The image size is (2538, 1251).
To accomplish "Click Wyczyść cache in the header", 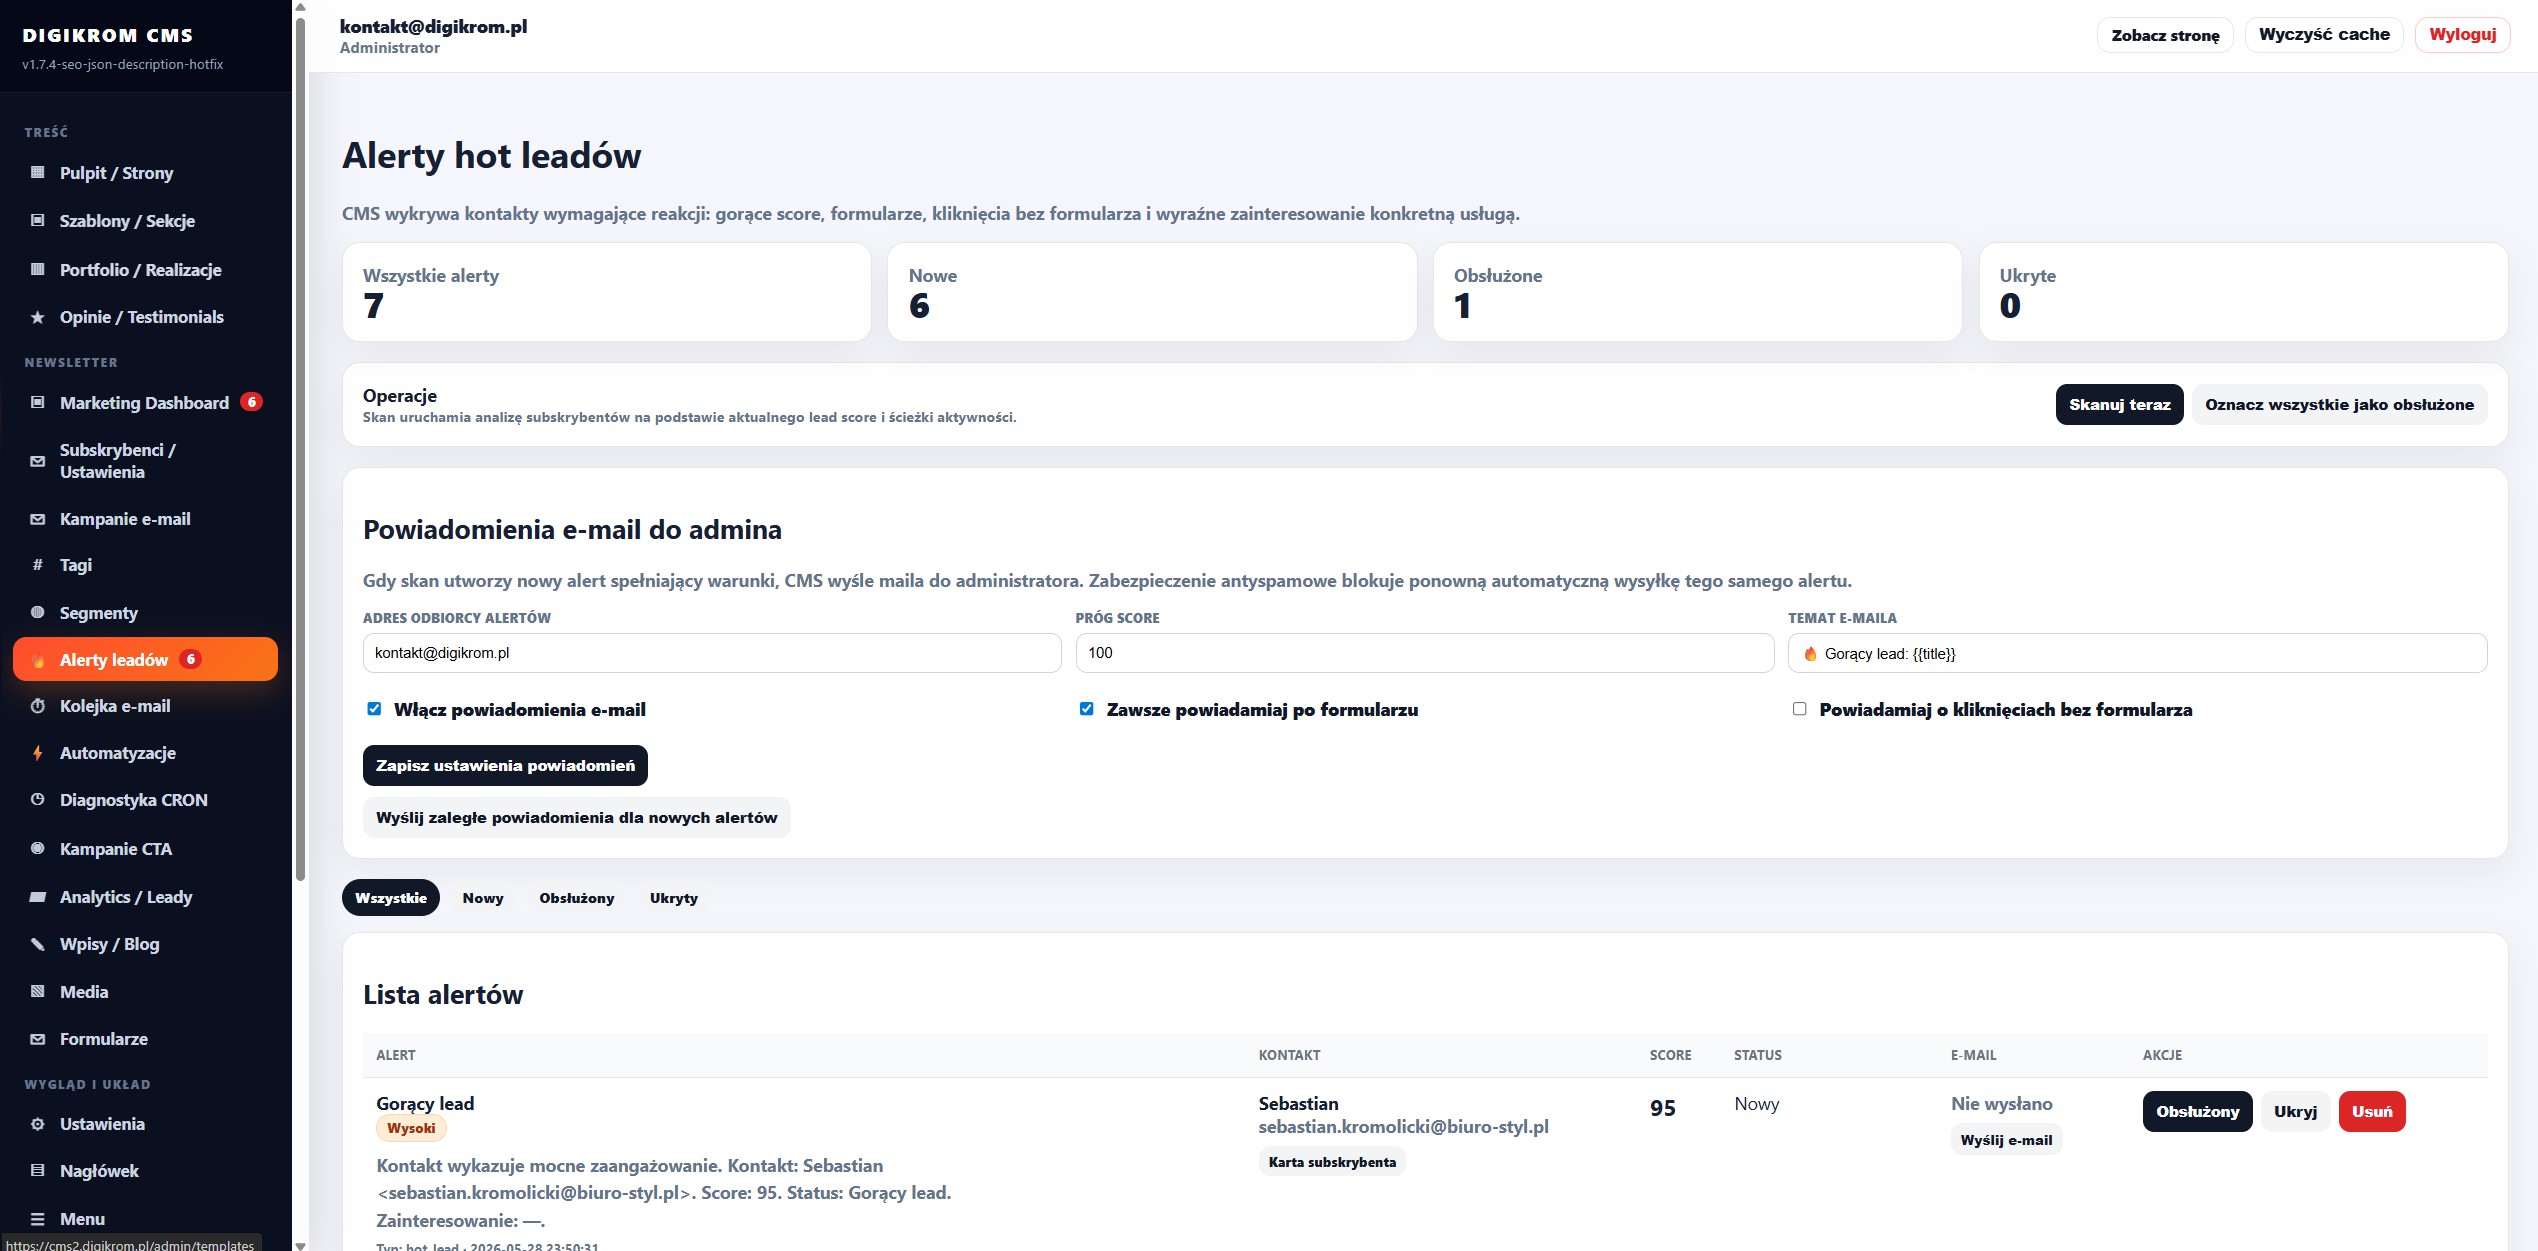I will point(2324,35).
